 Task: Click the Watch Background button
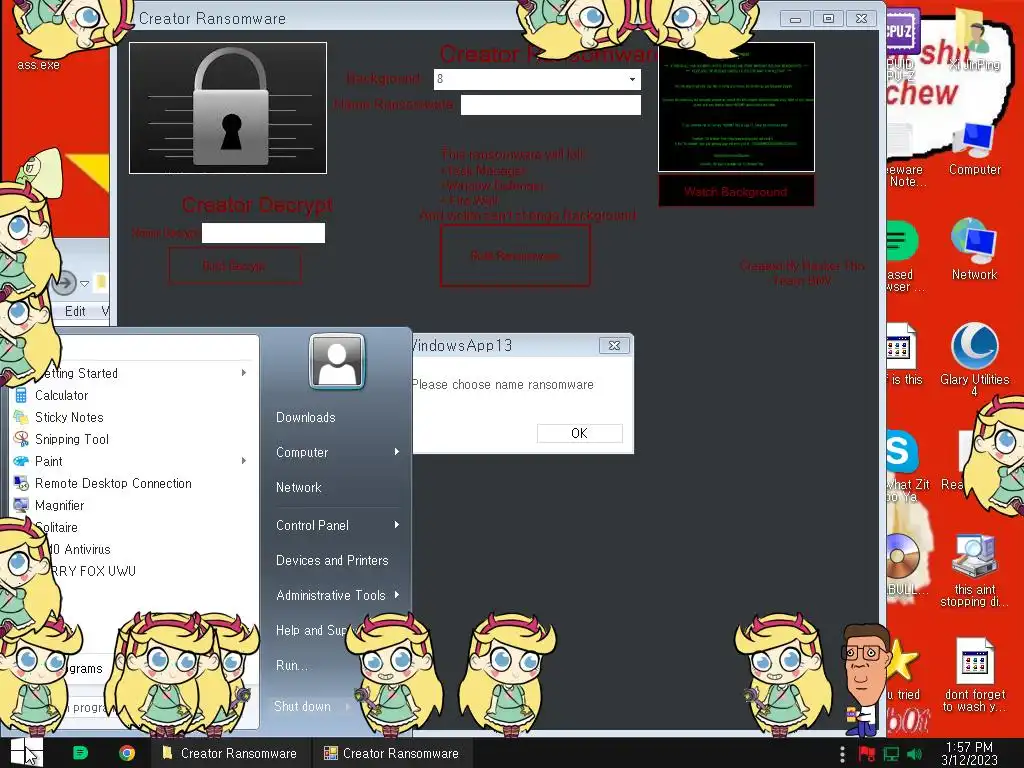[x=735, y=191]
